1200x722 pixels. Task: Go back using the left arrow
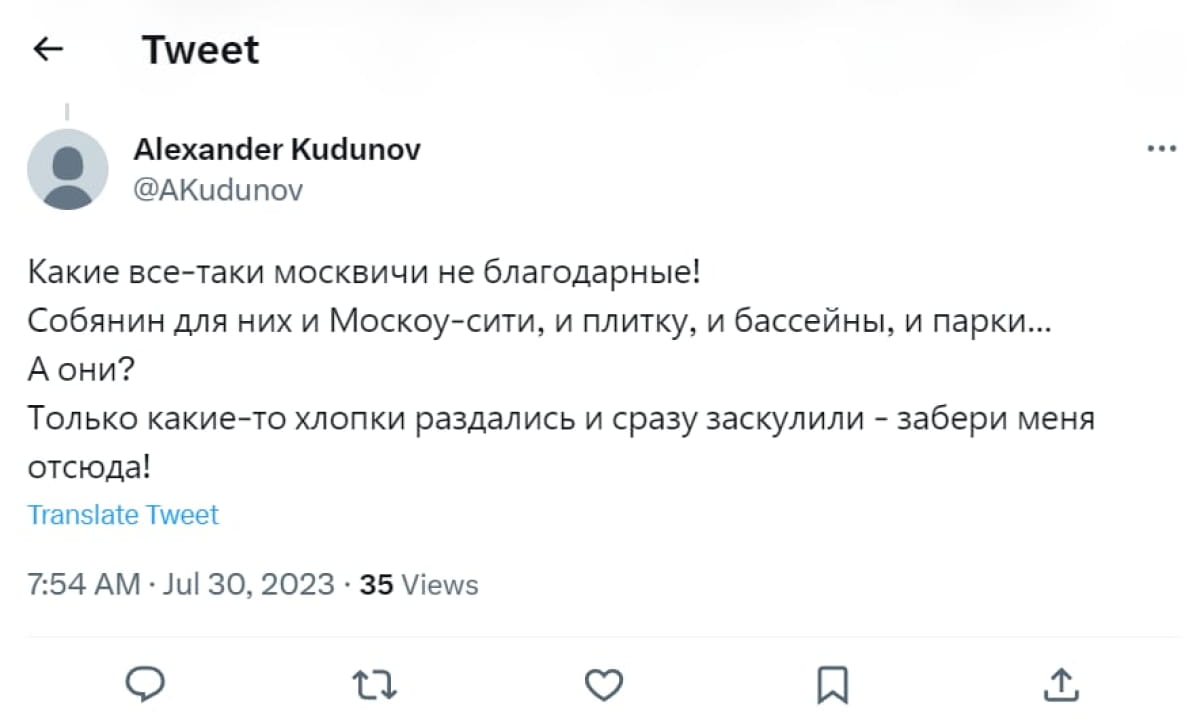[x=49, y=49]
